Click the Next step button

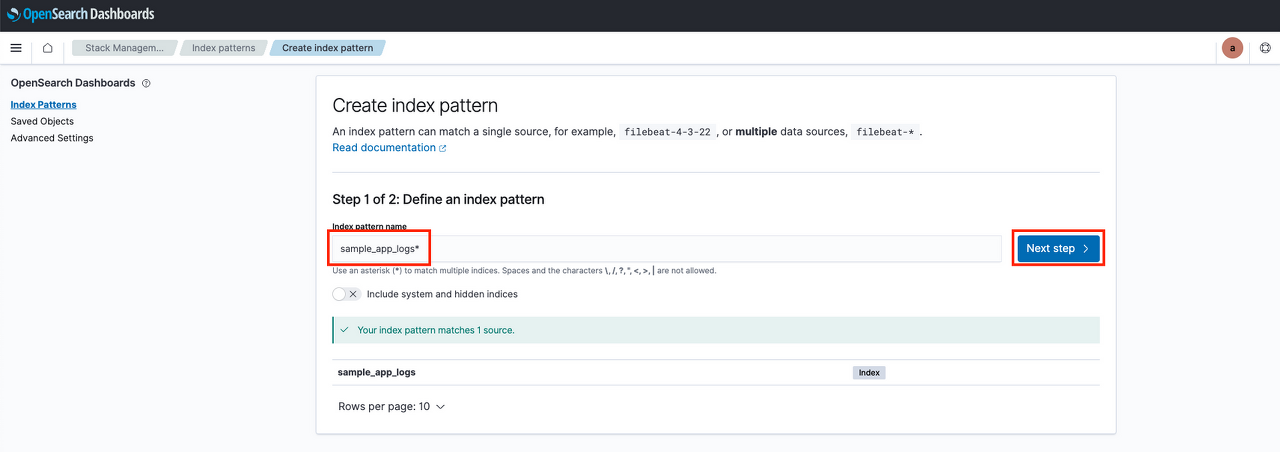point(1058,248)
